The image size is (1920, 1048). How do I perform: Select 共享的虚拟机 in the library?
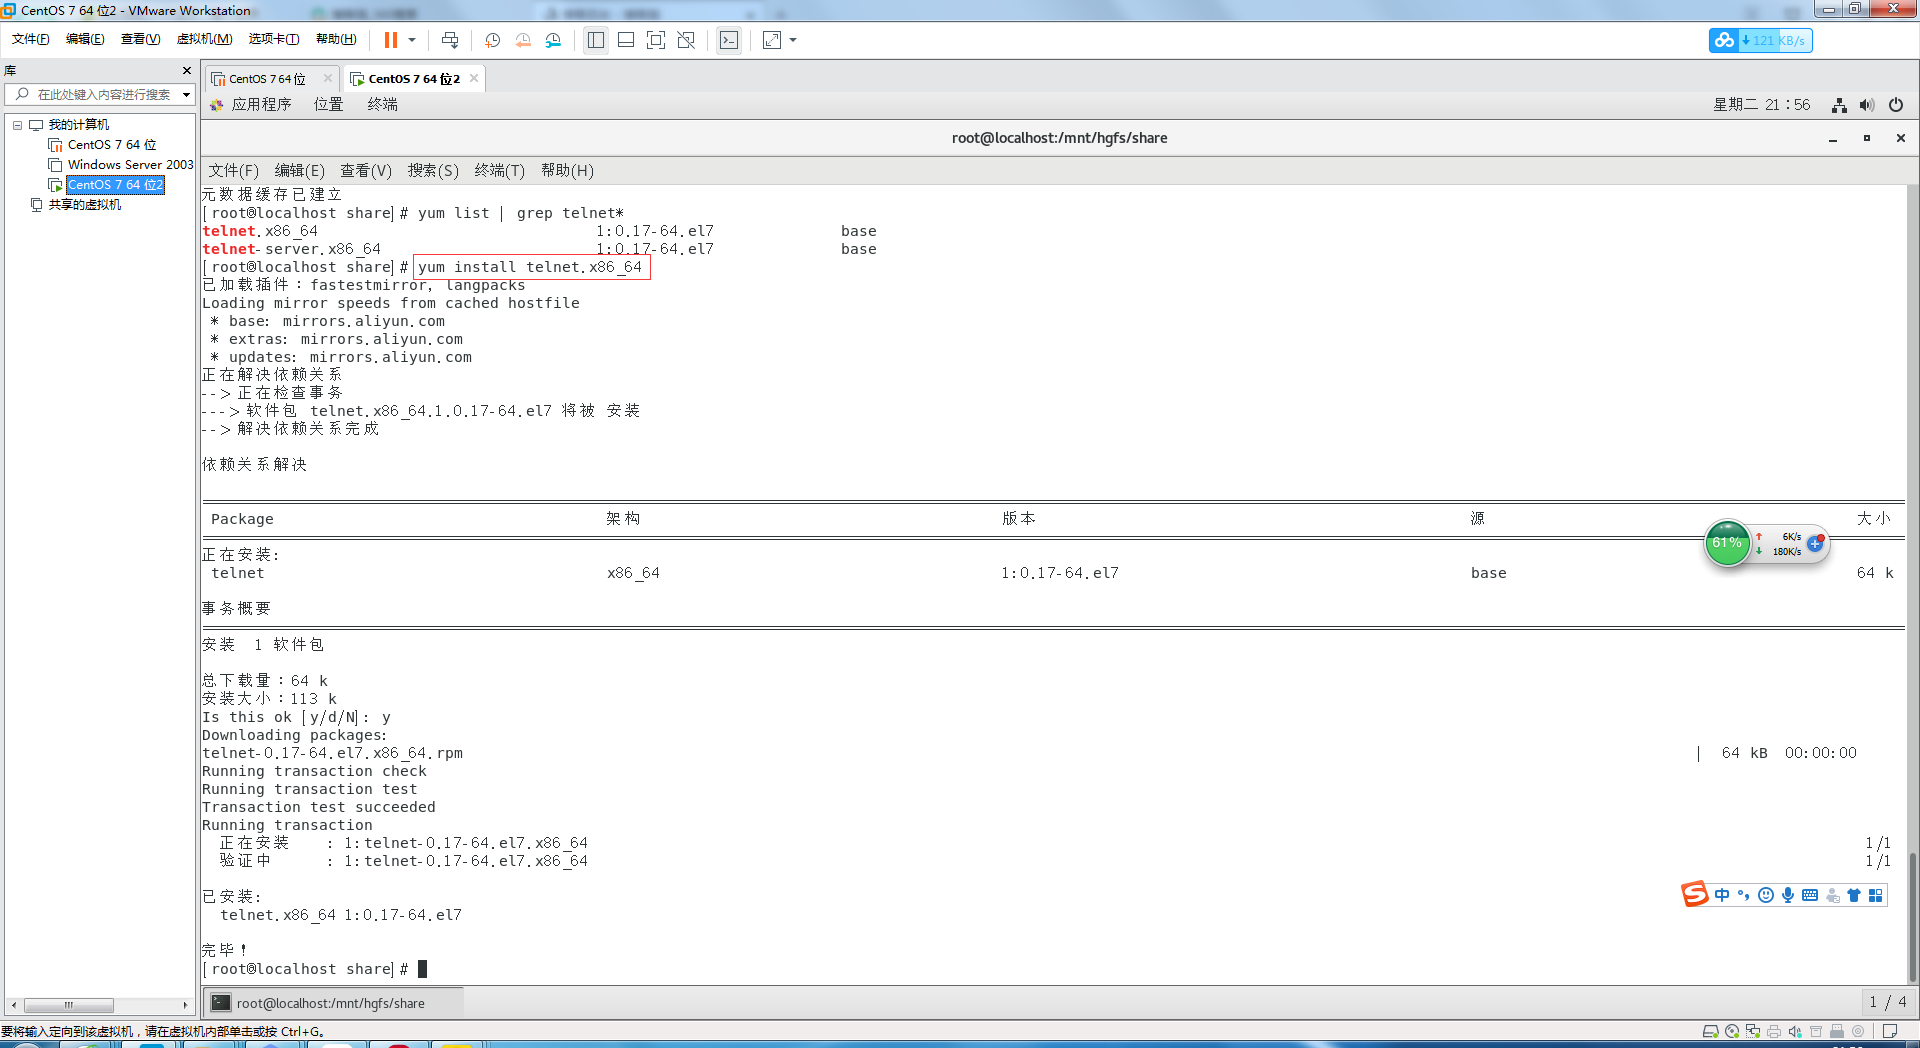click(x=85, y=205)
